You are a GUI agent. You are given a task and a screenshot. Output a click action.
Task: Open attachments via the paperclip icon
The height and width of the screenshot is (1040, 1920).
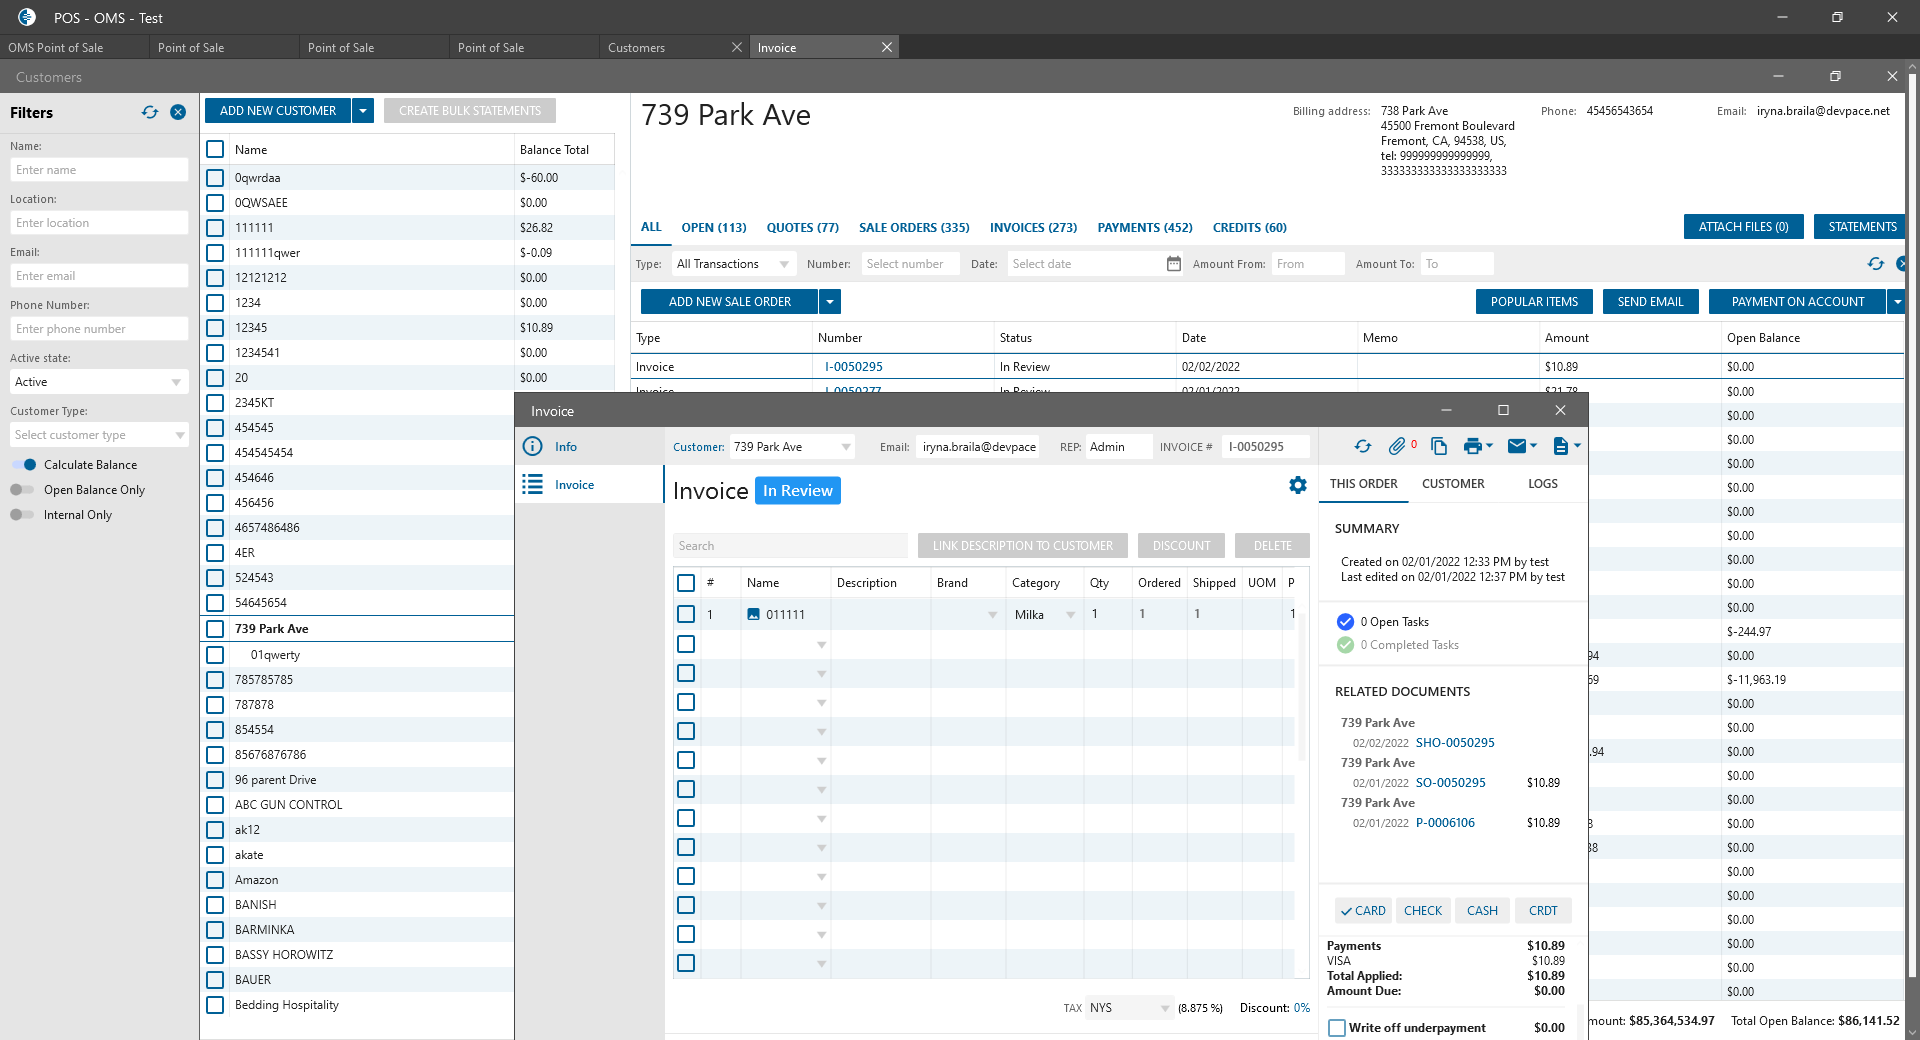tap(1397, 447)
